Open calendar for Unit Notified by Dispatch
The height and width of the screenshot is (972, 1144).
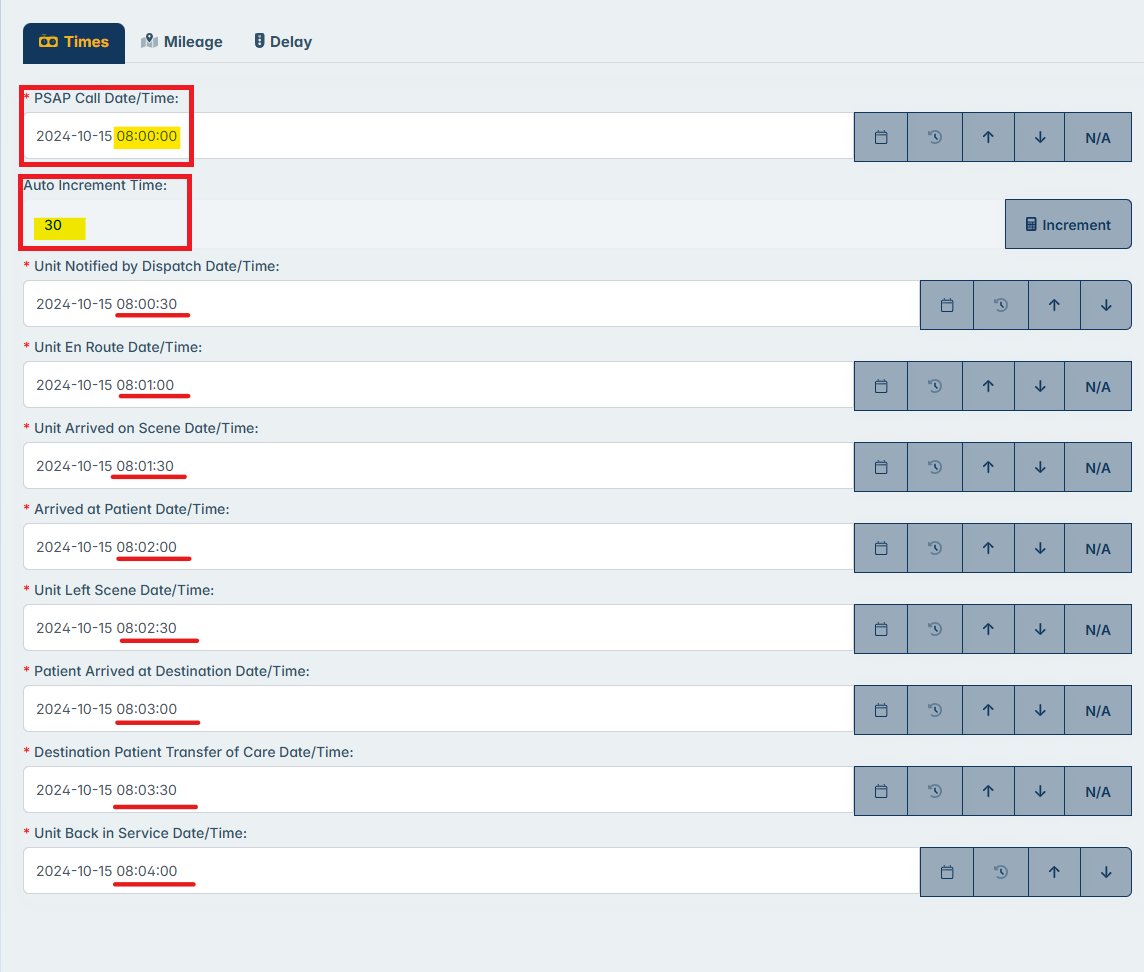947,305
